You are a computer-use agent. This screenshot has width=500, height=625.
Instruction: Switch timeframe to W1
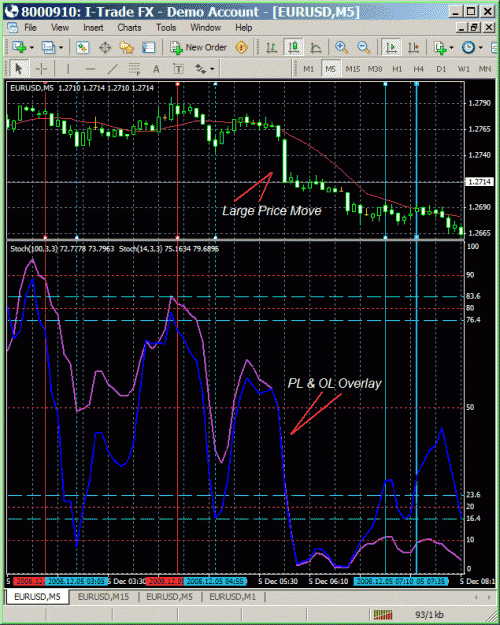[463, 69]
